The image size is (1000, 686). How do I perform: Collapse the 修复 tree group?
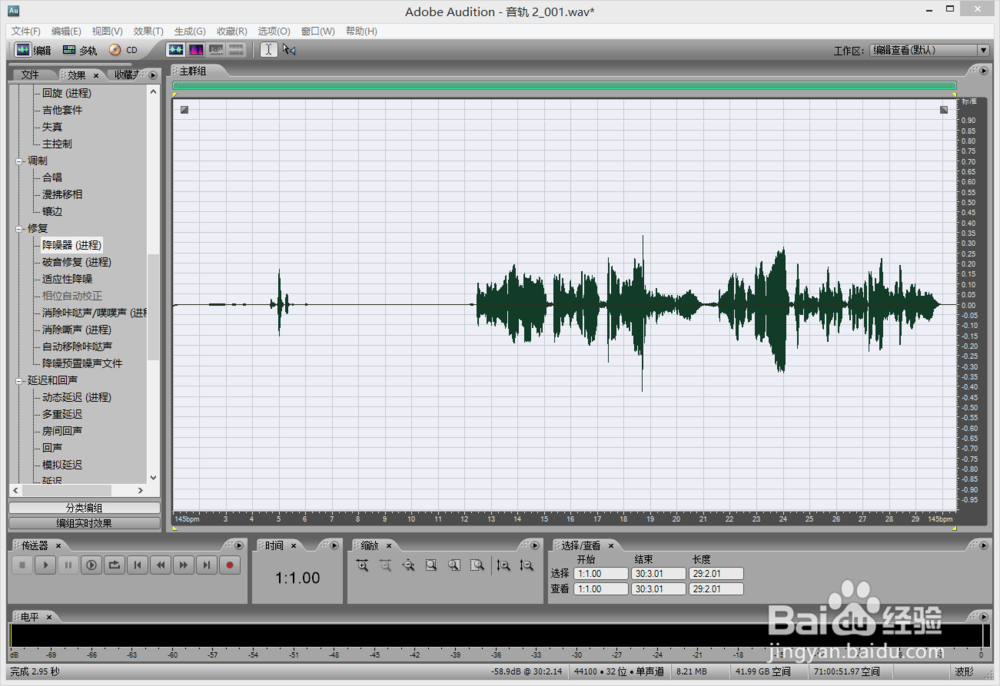tap(18, 228)
